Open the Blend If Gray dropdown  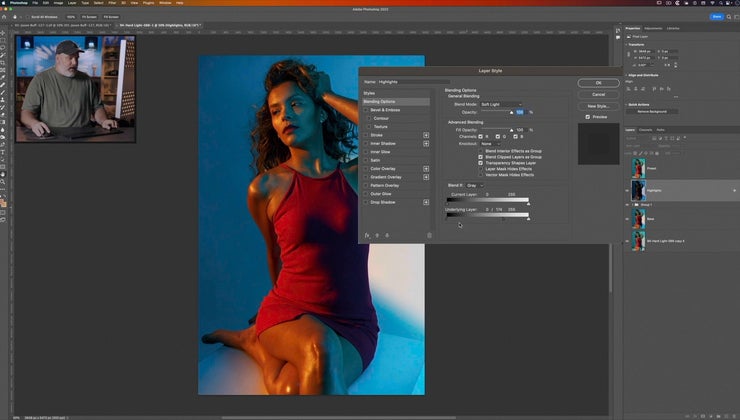(475, 185)
